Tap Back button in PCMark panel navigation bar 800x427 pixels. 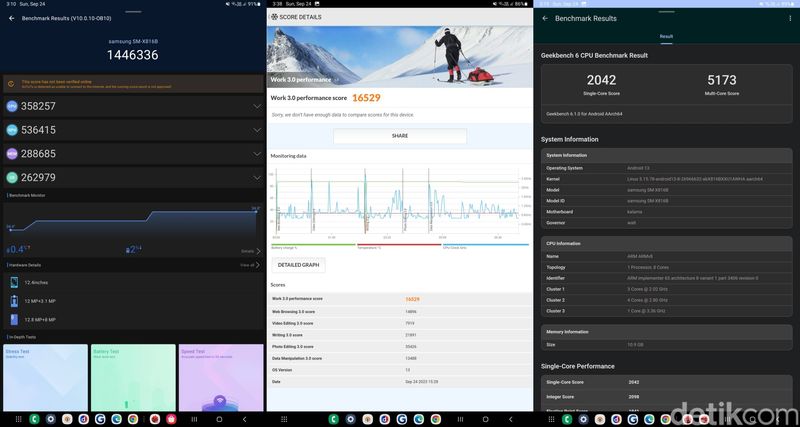511,419
